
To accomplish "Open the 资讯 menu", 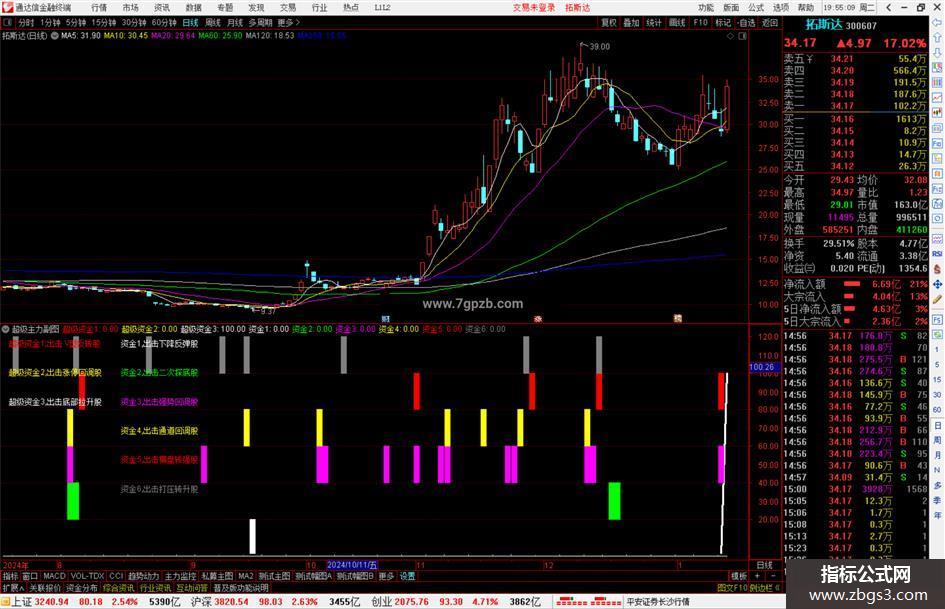I will 162,7.
